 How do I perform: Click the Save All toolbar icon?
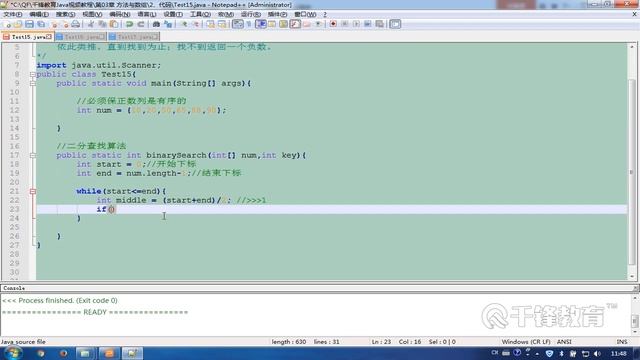click(x=41, y=24)
